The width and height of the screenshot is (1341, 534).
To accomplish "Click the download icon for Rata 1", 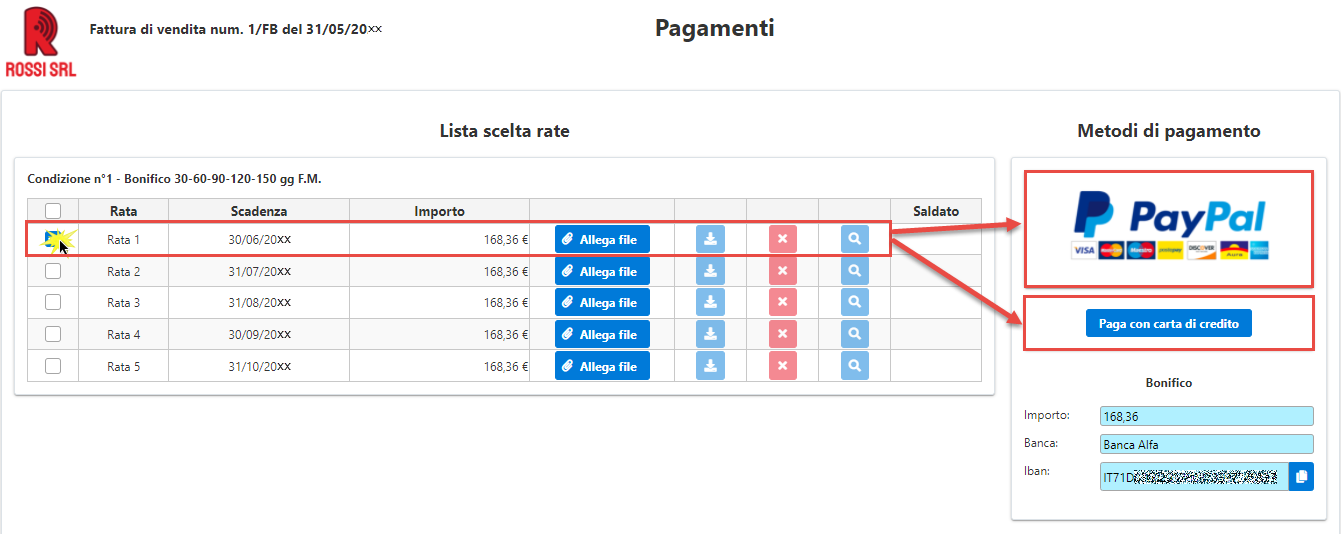I will (710, 239).
